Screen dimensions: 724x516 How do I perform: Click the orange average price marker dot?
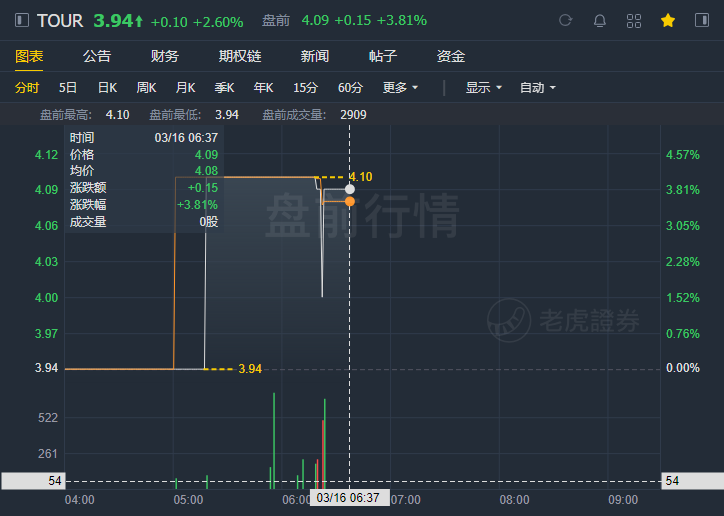pos(350,201)
